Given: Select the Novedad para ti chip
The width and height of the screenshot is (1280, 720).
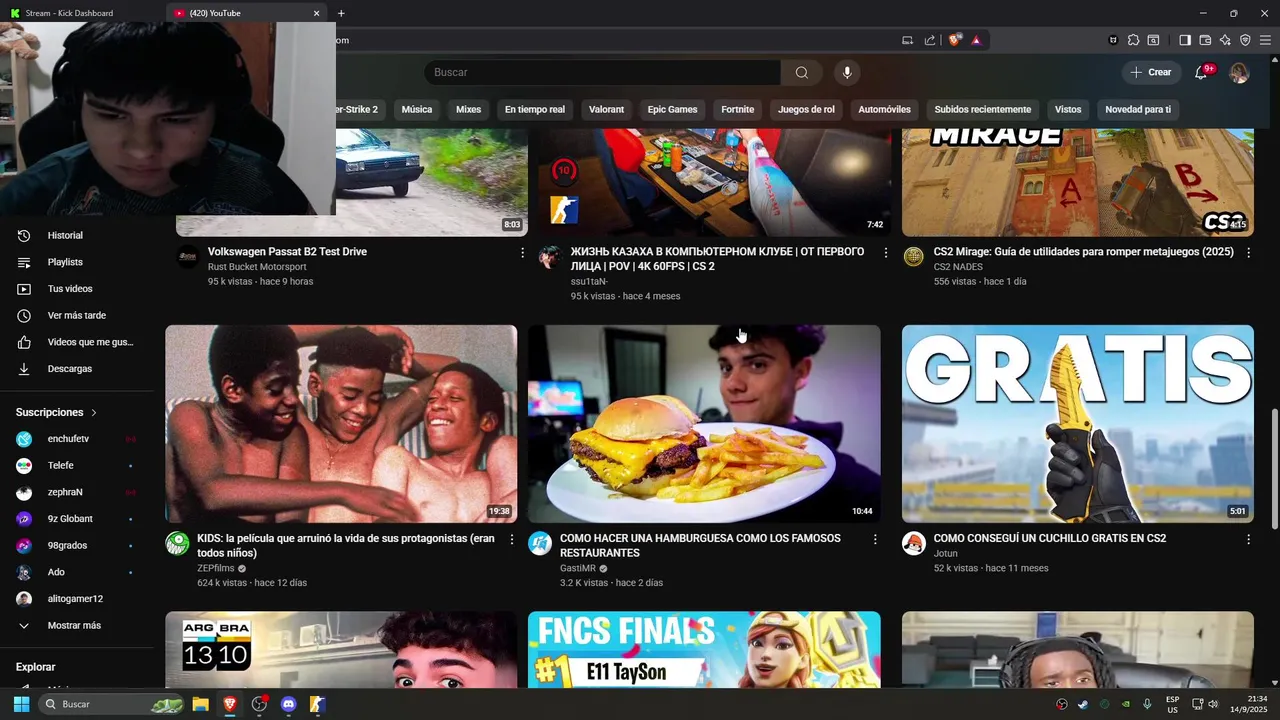Looking at the screenshot, I should [x=1138, y=109].
